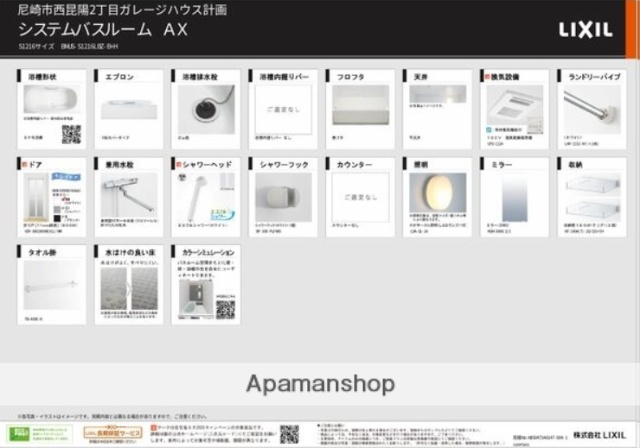Open the 水はけの良い床 floor image
This screenshot has width=640, height=448.
pos(130,292)
